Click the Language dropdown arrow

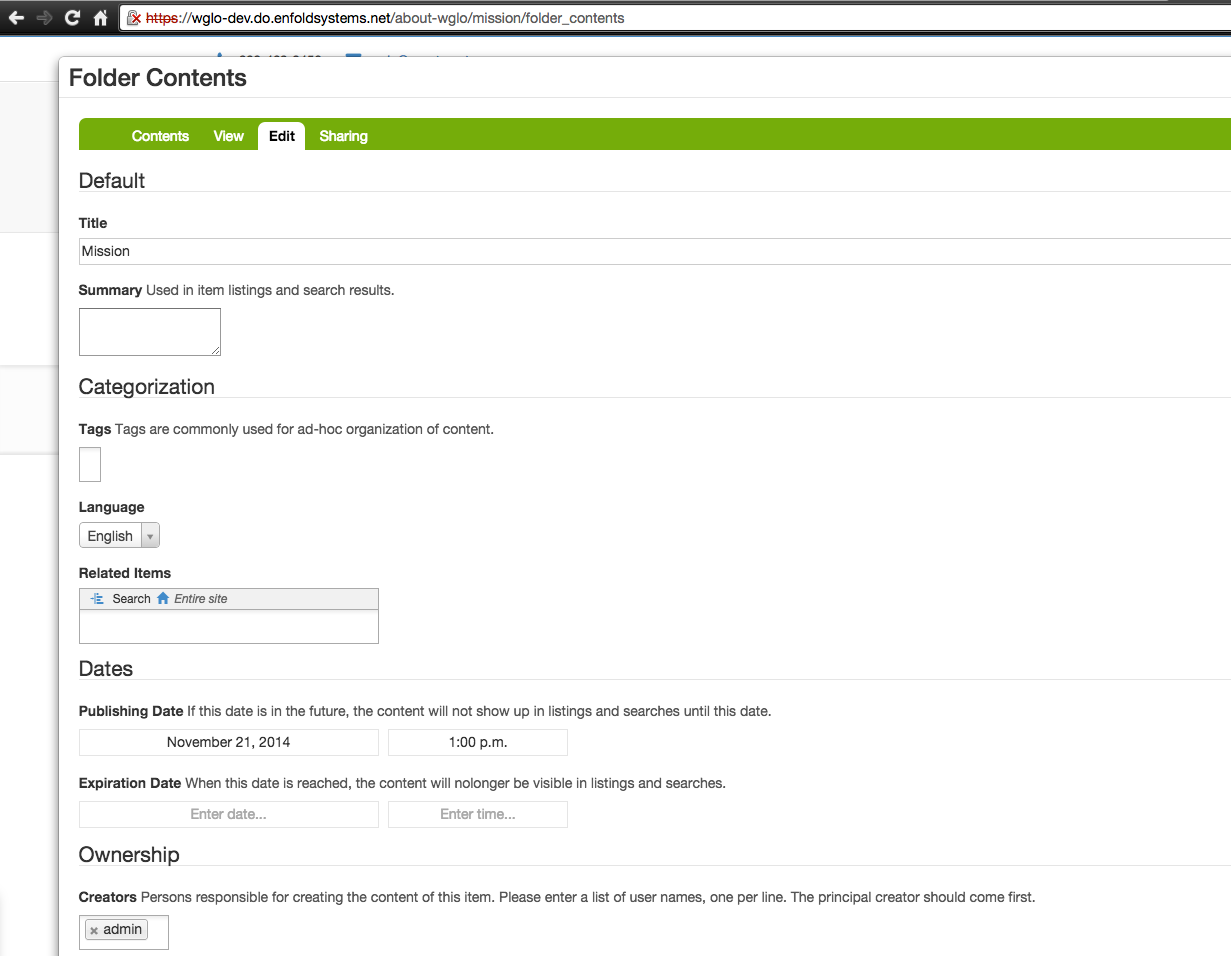150,536
